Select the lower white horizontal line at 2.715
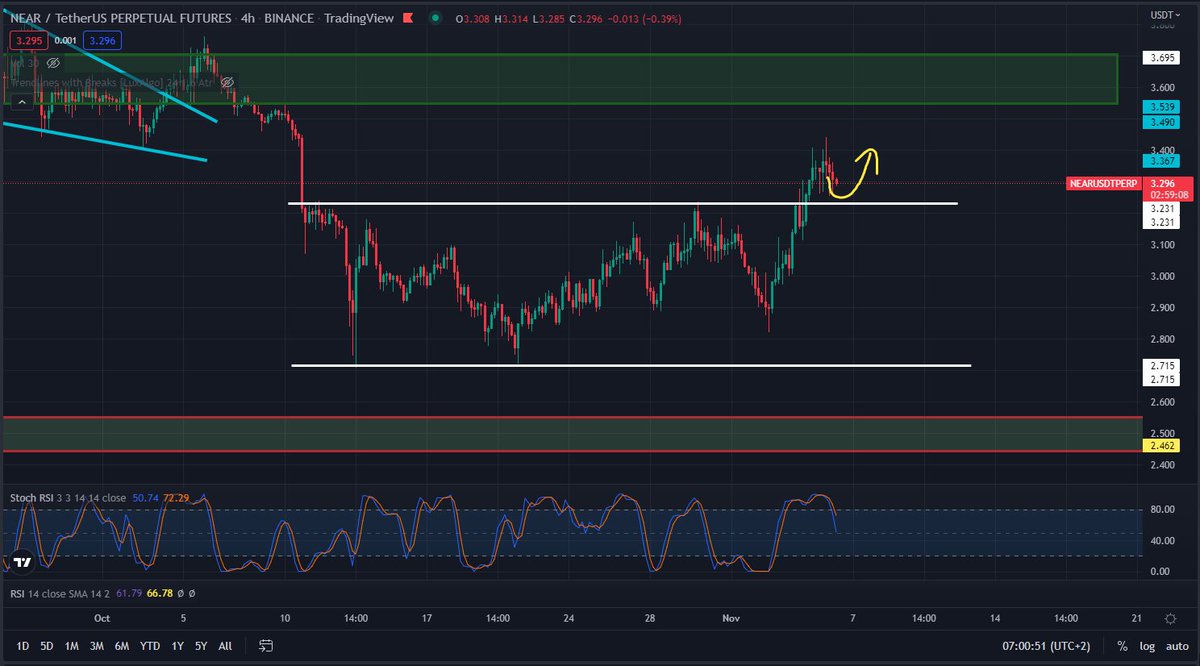Viewport: 1200px width, 666px height. pyautogui.click(x=630, y=365)
